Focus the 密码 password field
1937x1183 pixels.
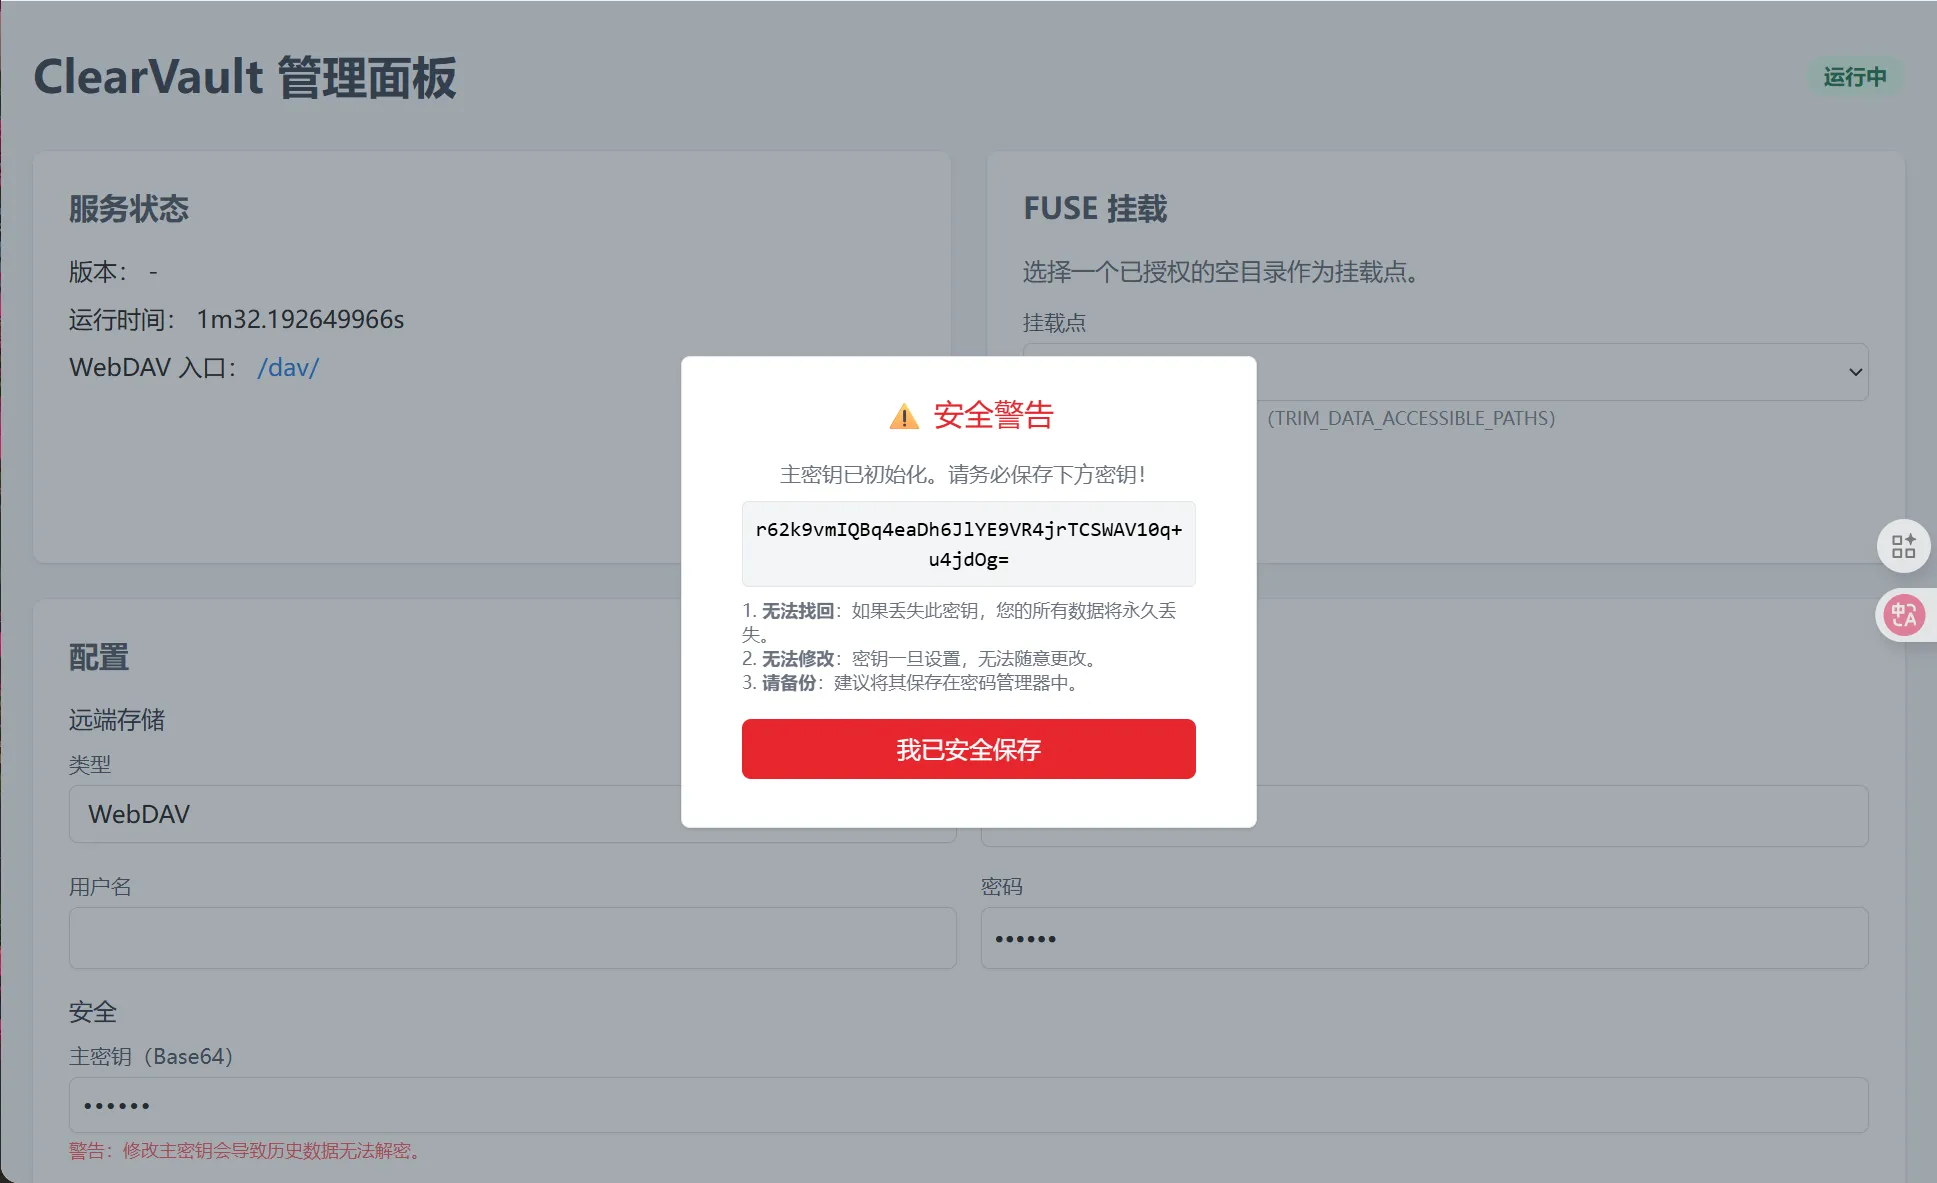1424,938
